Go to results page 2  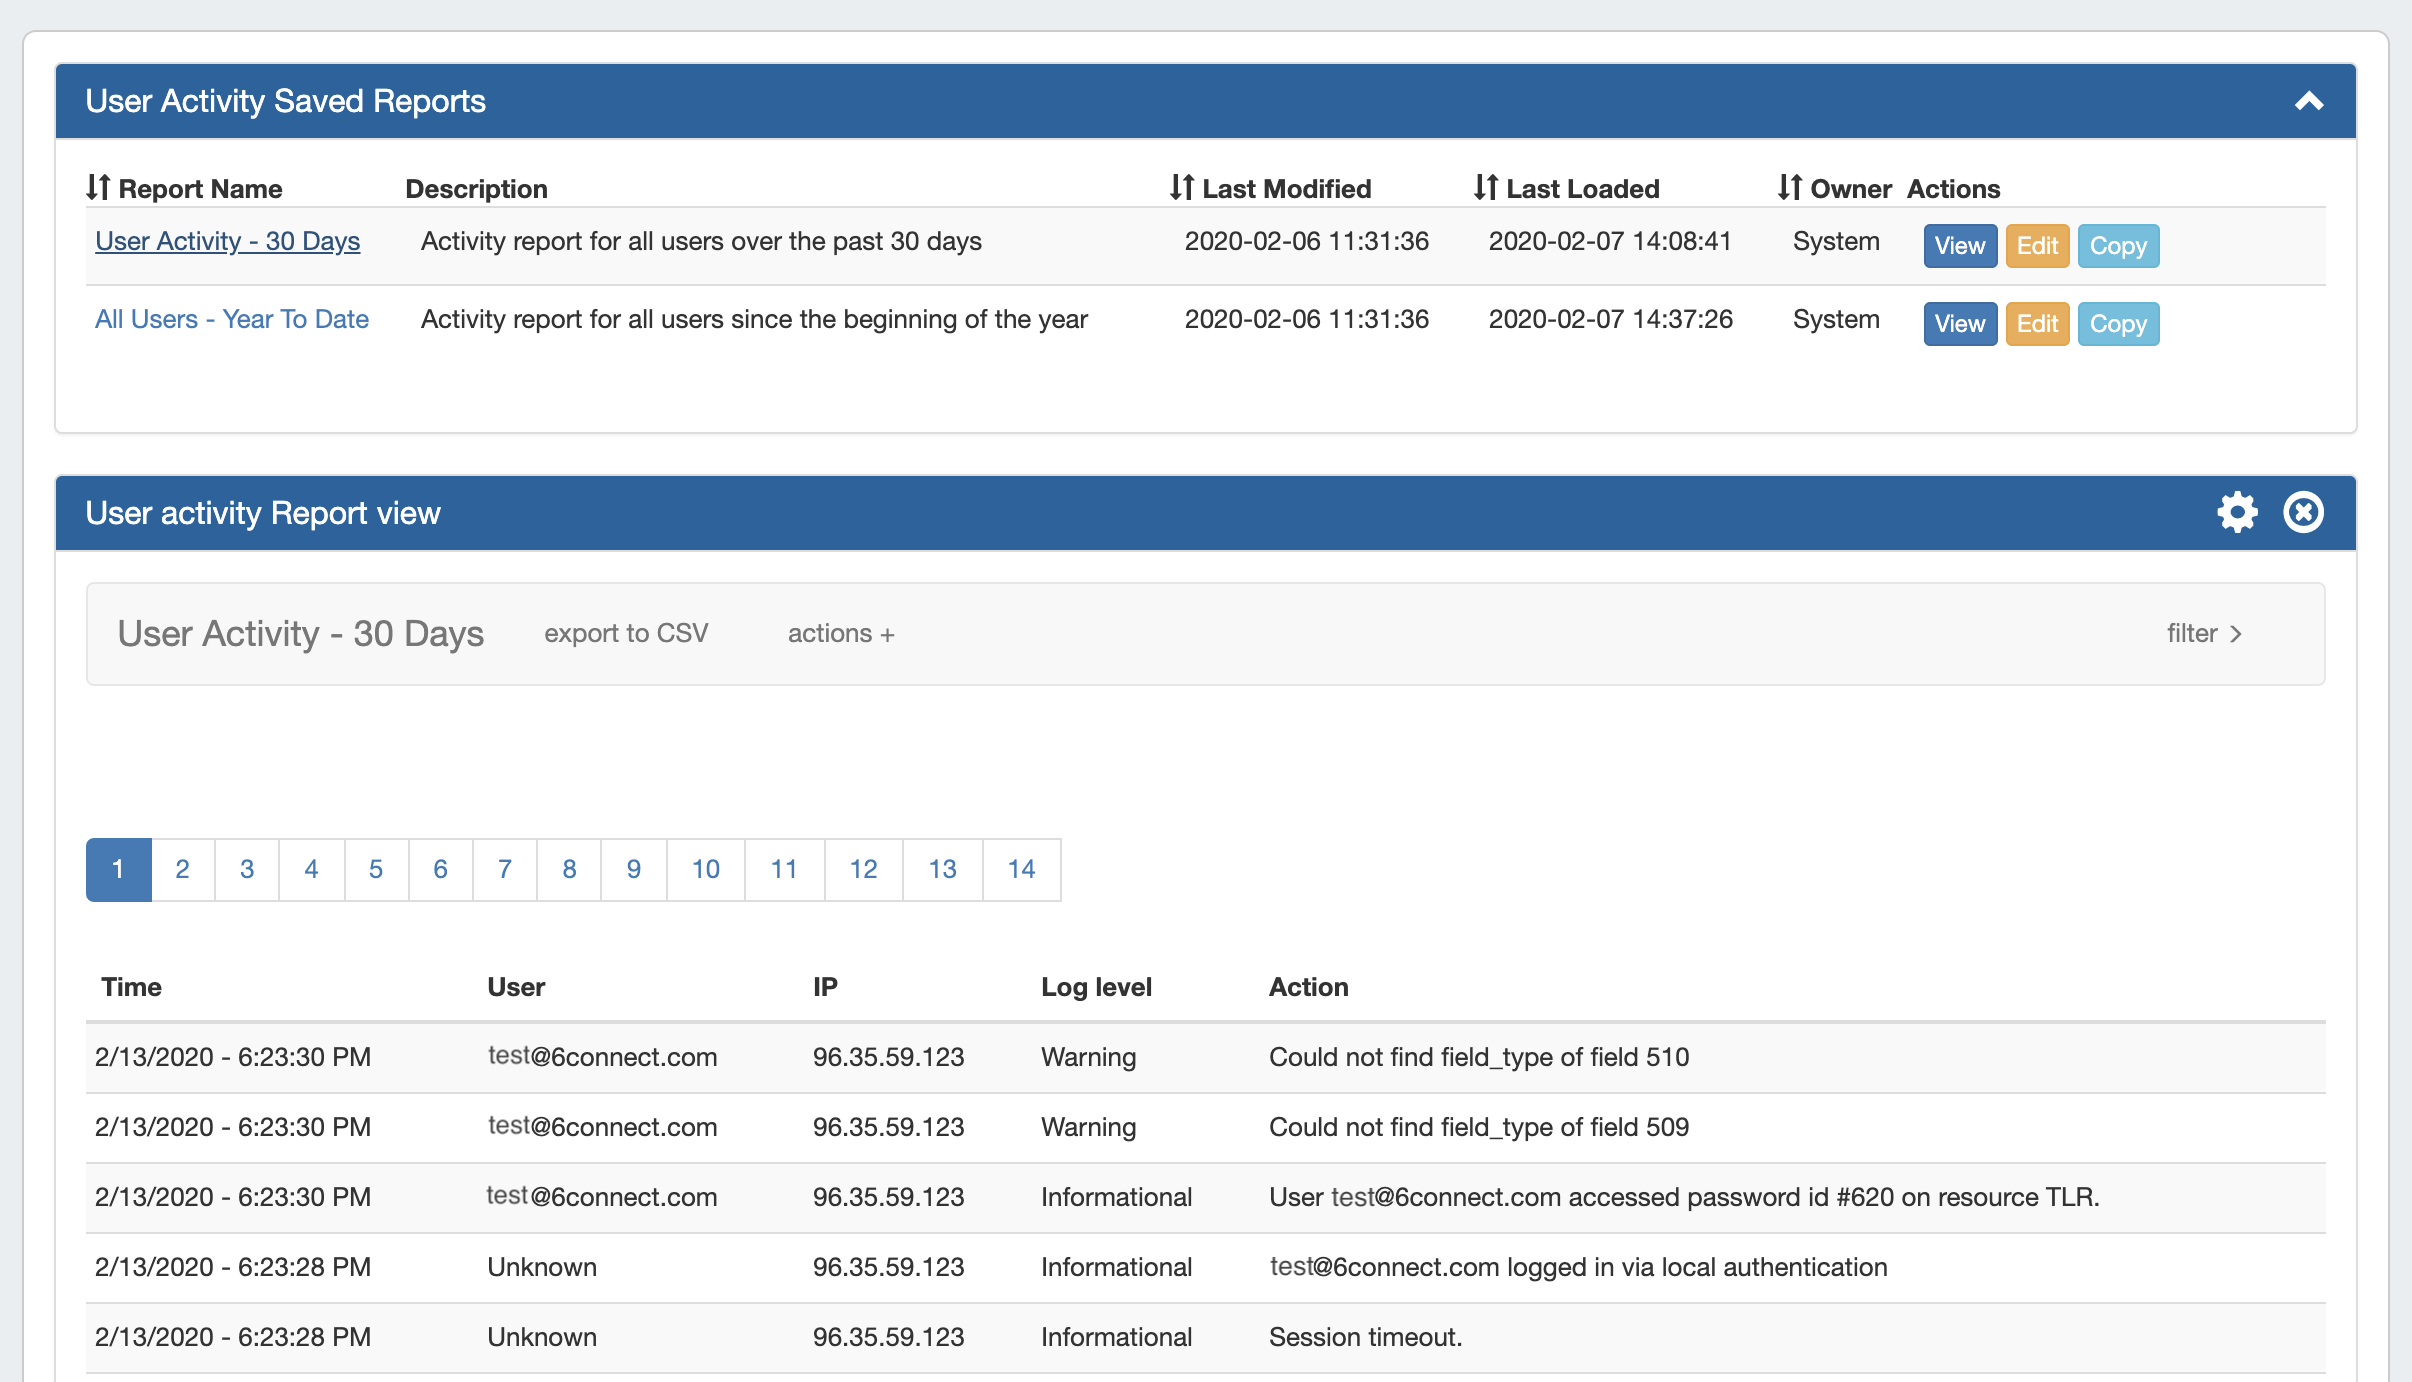(x=182, y=870)
